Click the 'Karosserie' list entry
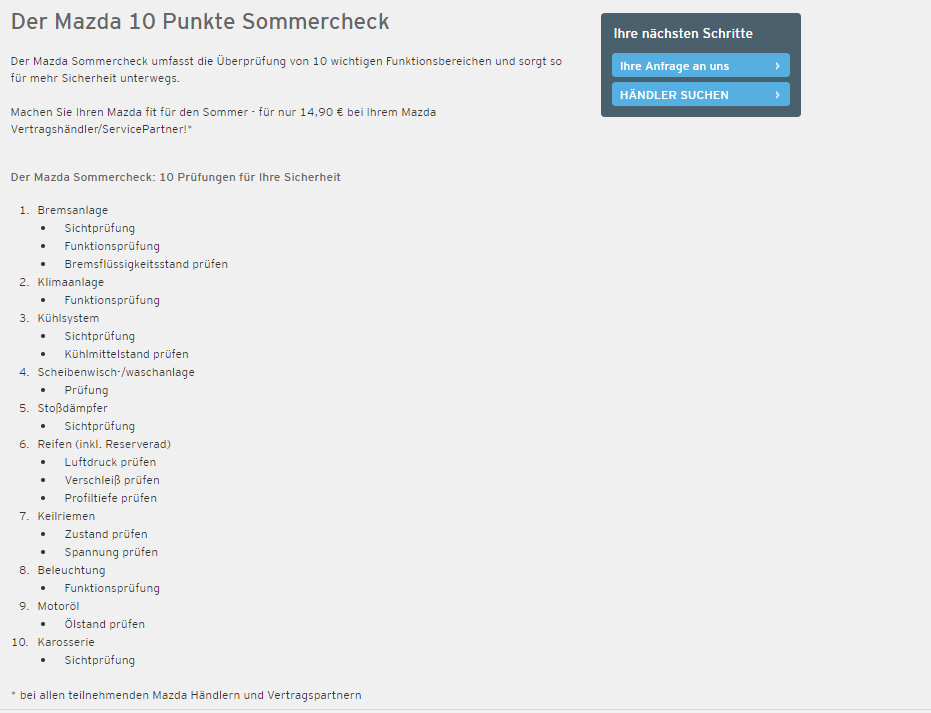 coord(66,642)
